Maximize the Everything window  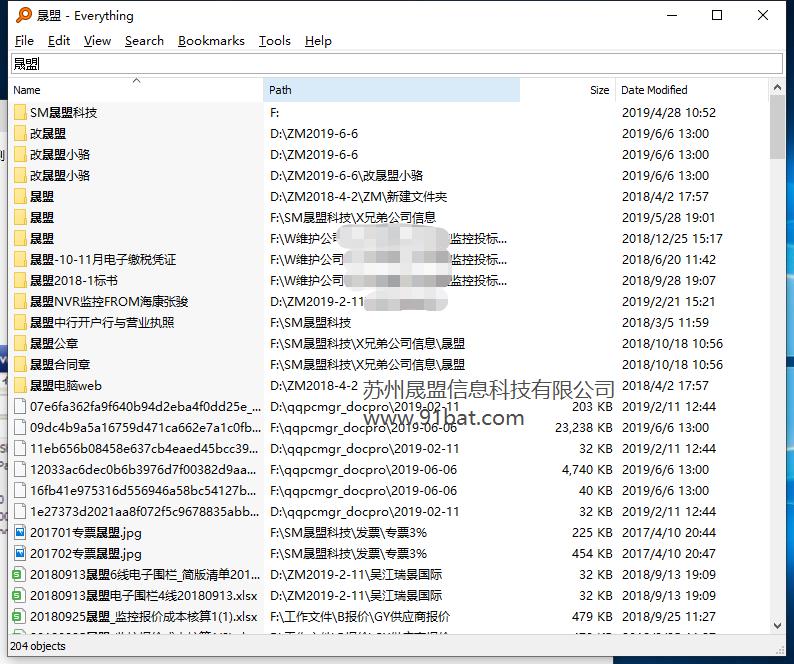pyautogui.click(x=717, y=15)
